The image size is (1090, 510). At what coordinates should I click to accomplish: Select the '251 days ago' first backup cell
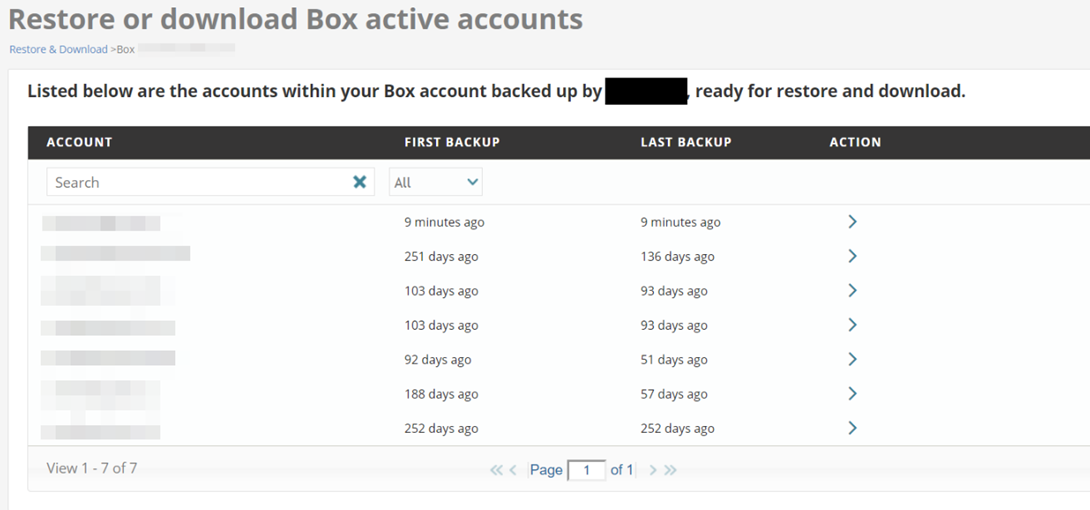tap(441, 256)
